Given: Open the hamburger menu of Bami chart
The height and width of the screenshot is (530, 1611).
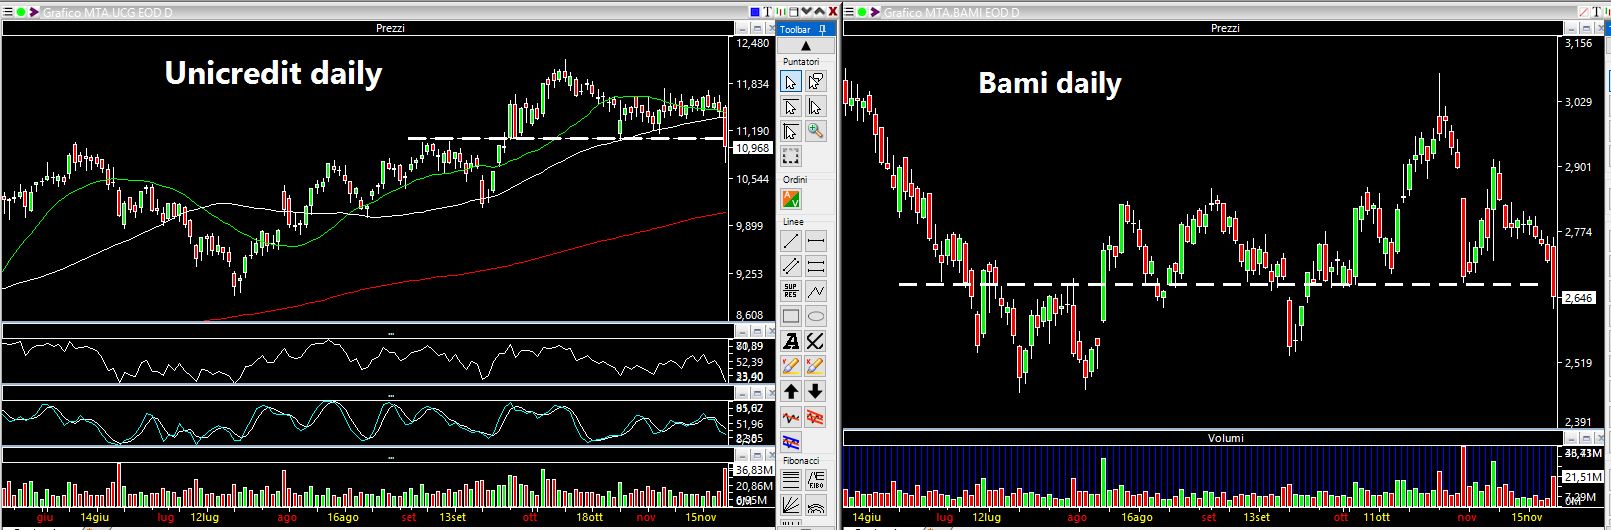Looking at the screenshot, I should pos(849,12).
